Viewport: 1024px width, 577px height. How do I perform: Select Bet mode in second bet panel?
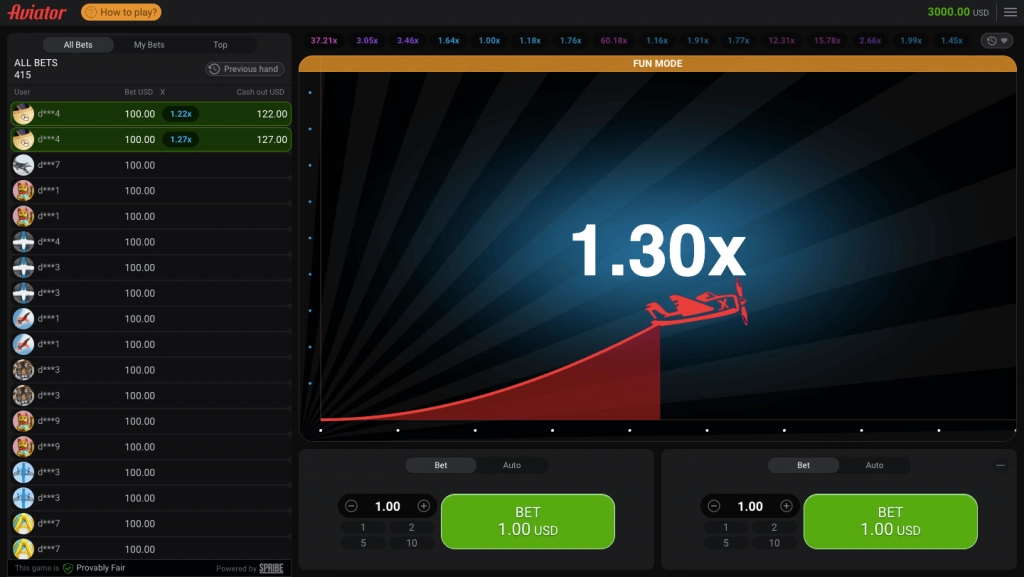pyautogui.click(x=803, y=465)
